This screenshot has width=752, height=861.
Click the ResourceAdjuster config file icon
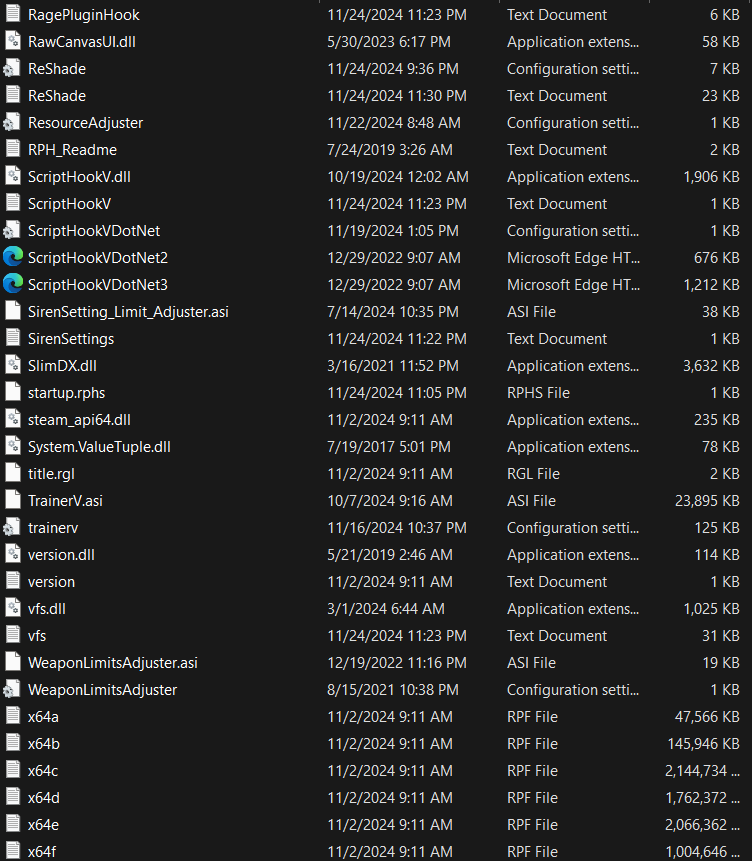(13, 123)
